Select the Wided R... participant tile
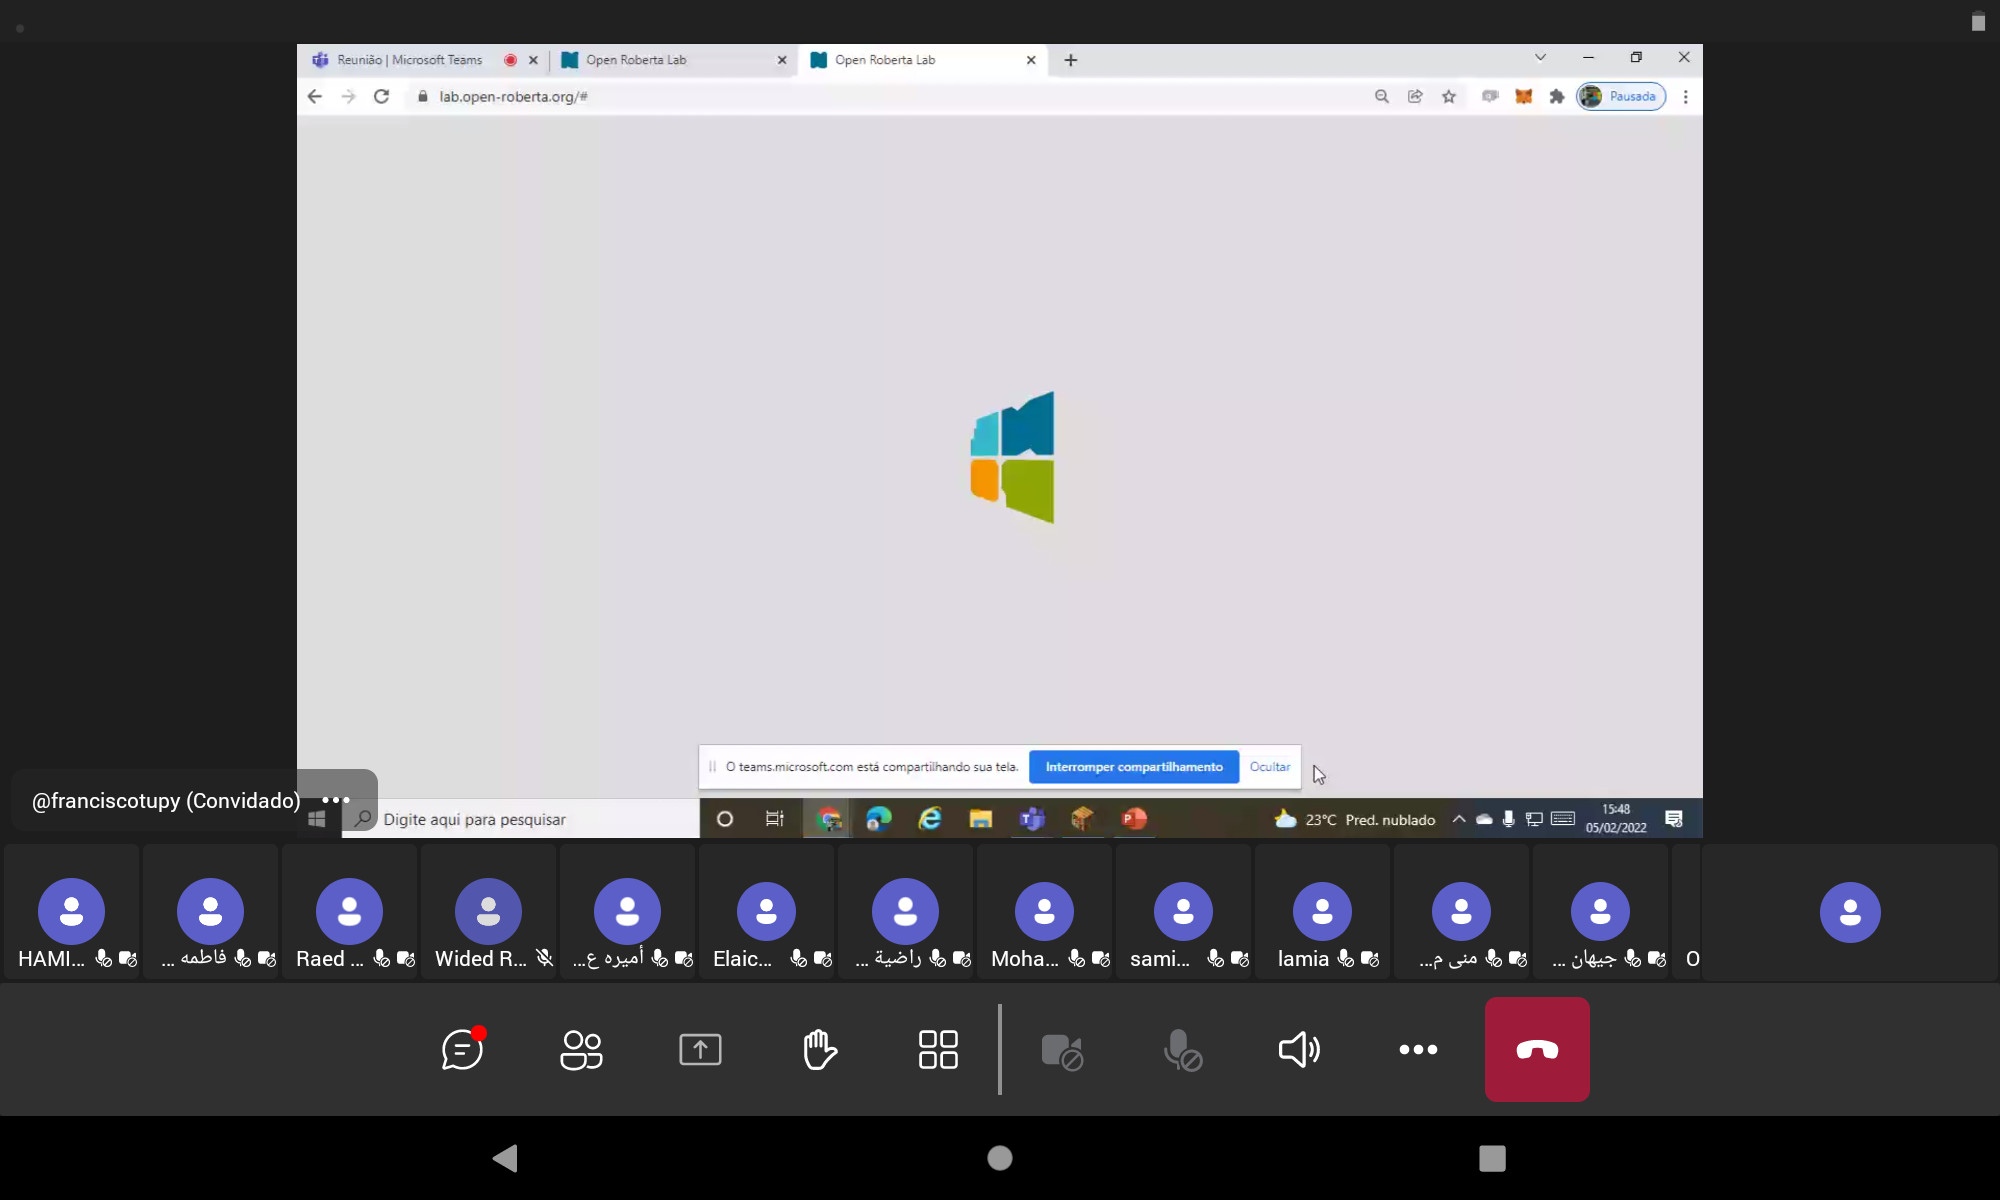This screenshot has width=2000, height=1200. coord(488,911)
